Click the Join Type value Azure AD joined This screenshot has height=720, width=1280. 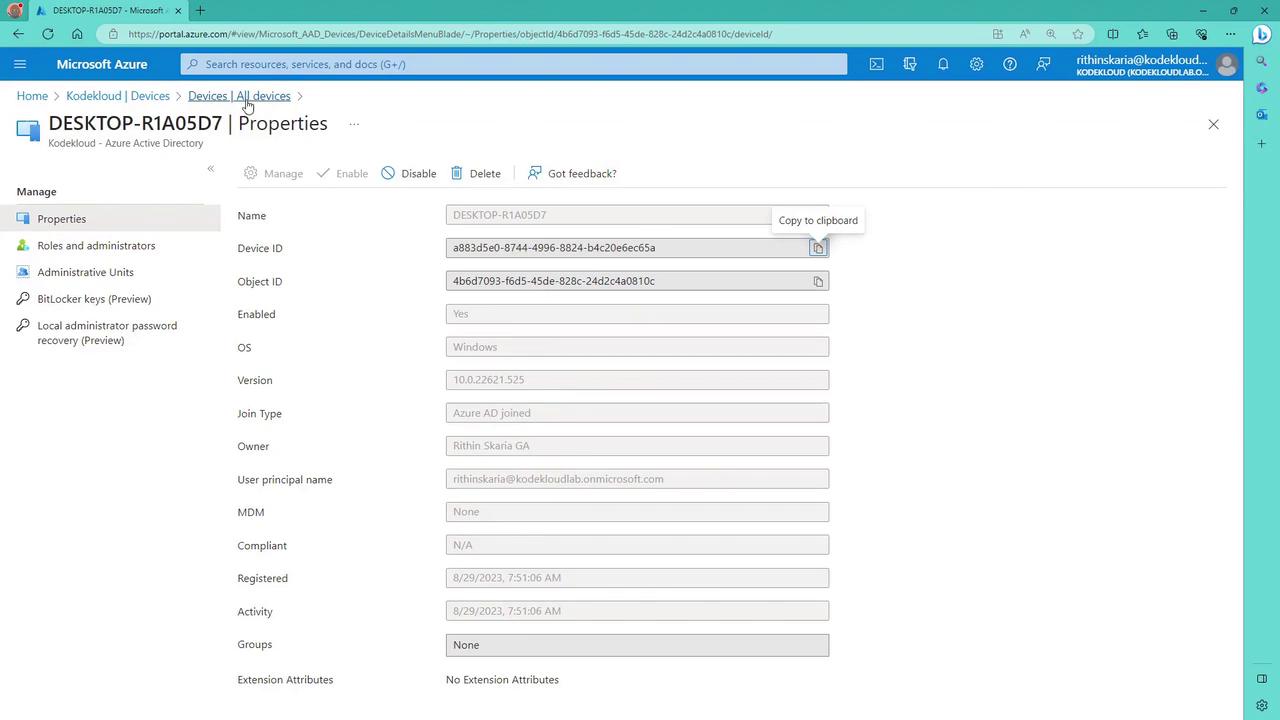pos(637,413)
